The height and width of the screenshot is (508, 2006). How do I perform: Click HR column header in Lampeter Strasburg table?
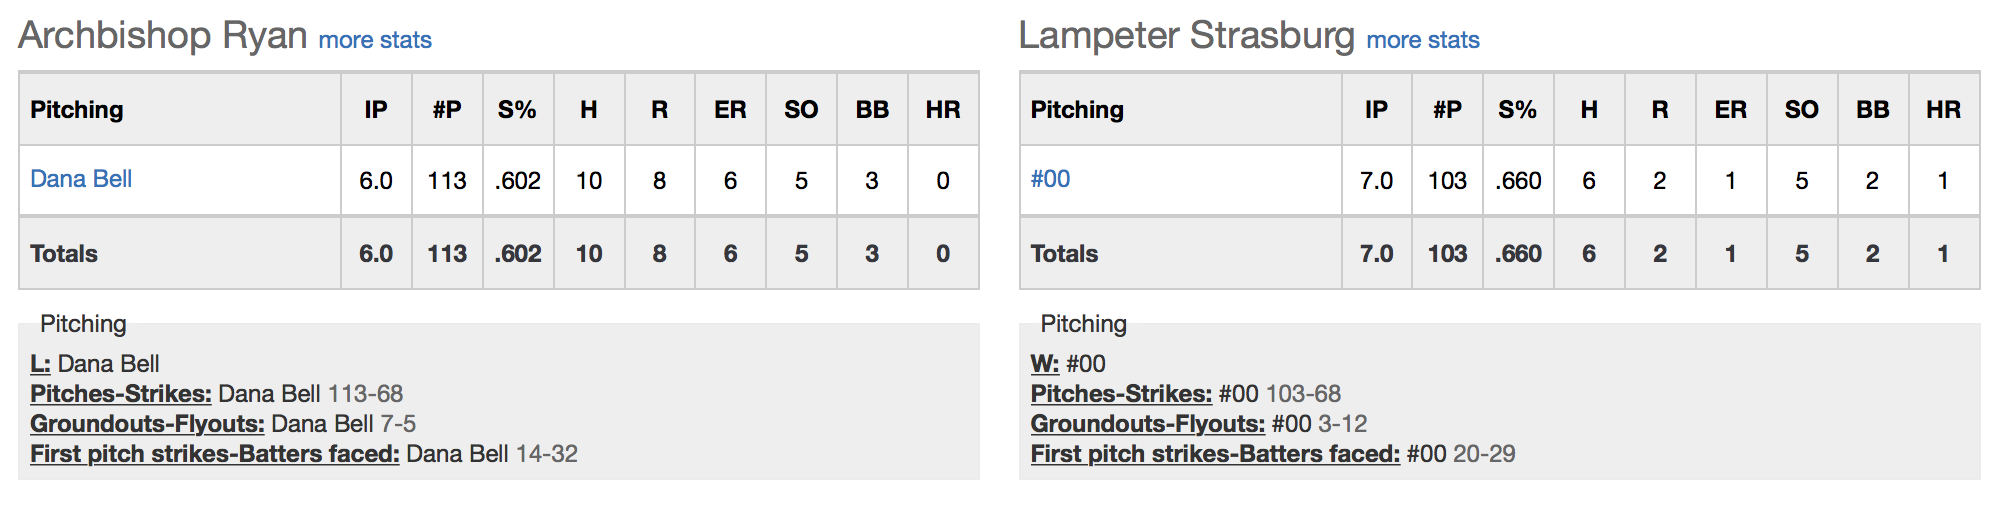point(1944,110)
